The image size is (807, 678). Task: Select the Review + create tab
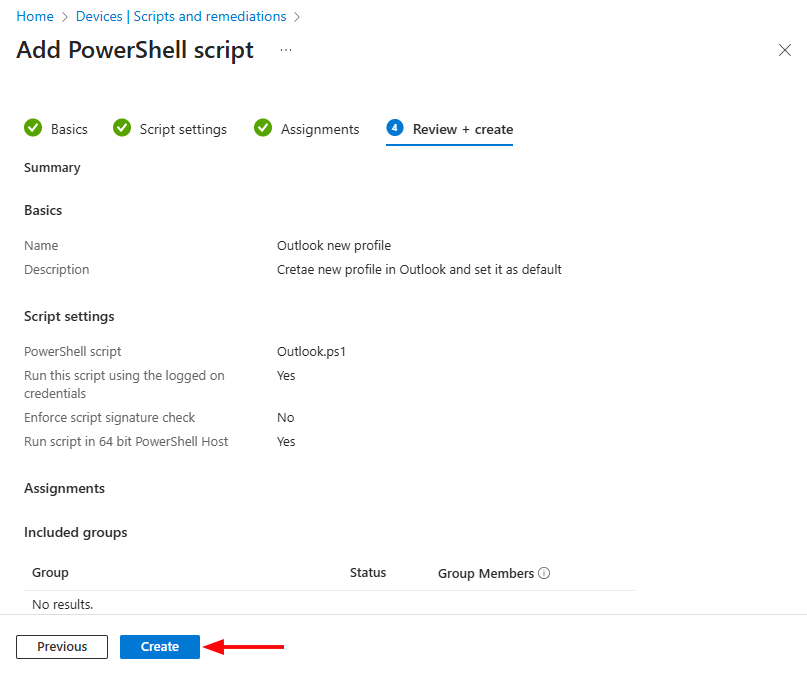point(462,129)
